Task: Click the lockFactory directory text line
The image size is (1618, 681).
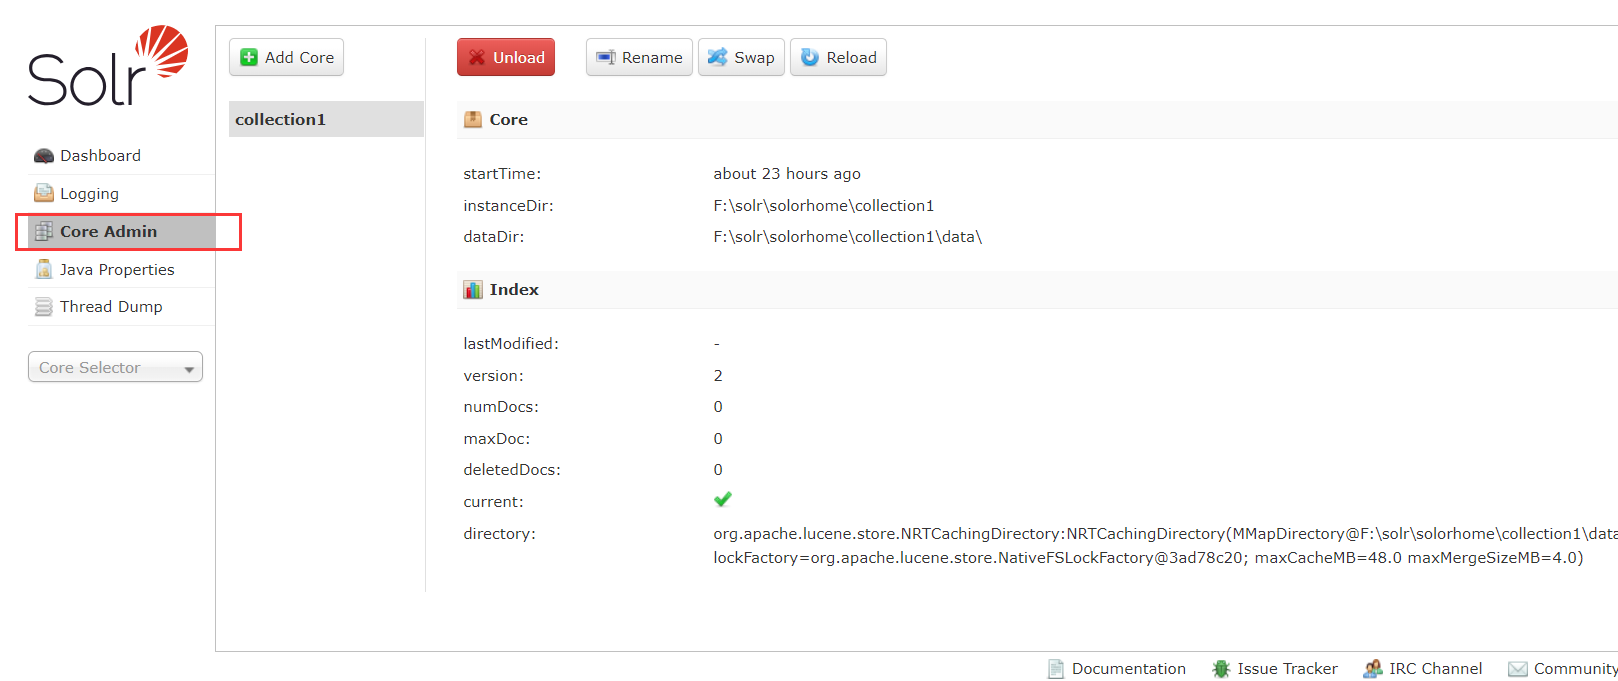Action: pyautogui.click(x=1148, y=558)
